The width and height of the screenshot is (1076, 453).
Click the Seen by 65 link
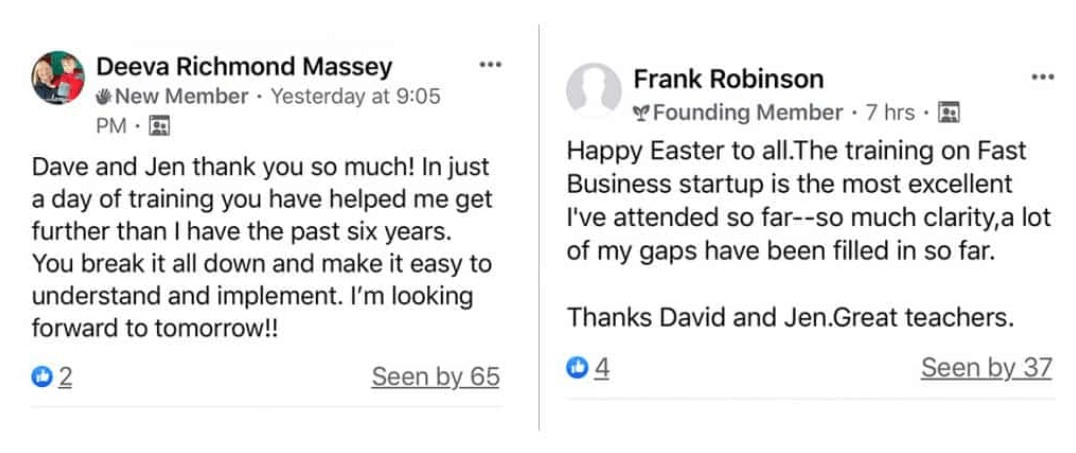click(435, 377)
